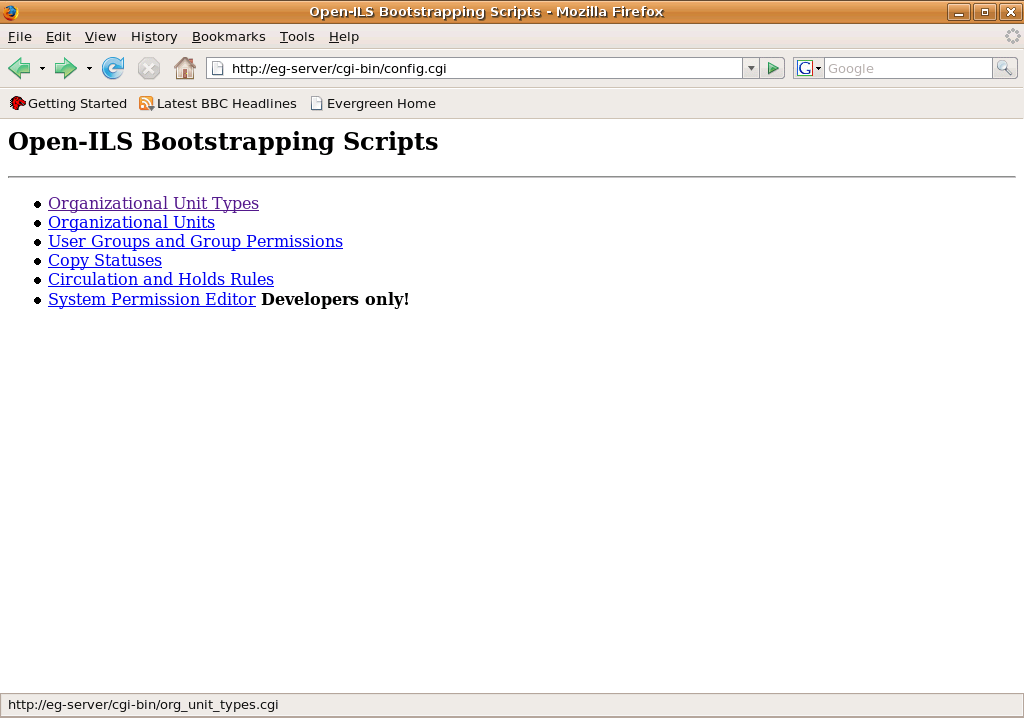Click inside the Google search box
This screenshot has height=718, width=1024.
pyautogui.click(x=908, y=69)
